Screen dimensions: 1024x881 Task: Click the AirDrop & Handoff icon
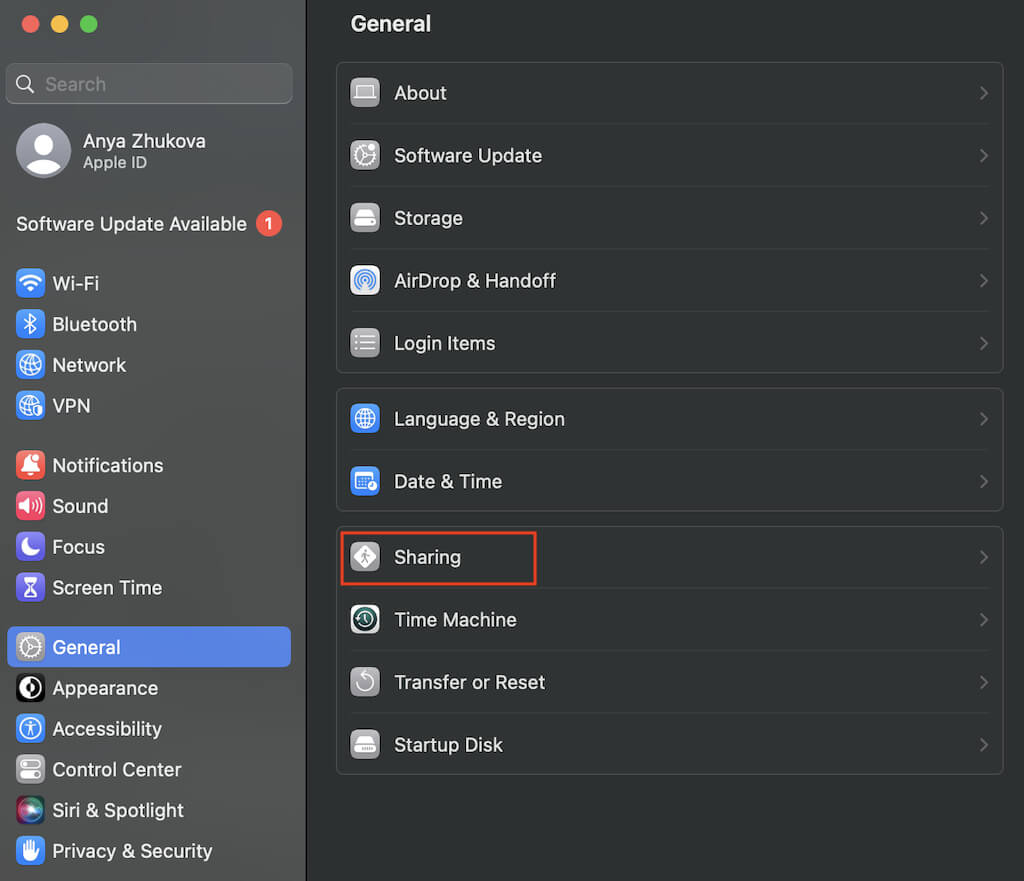(365, 281)
